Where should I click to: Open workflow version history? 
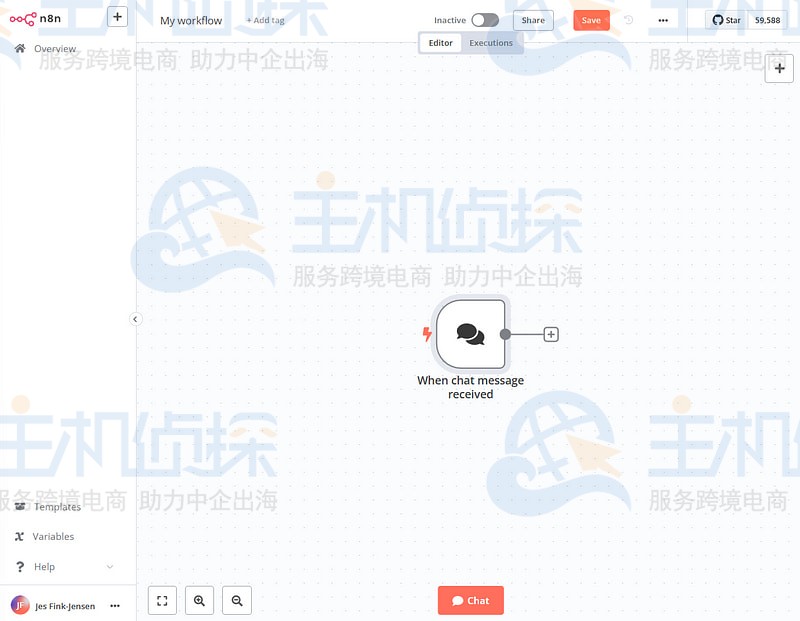(x=626, y=20)
